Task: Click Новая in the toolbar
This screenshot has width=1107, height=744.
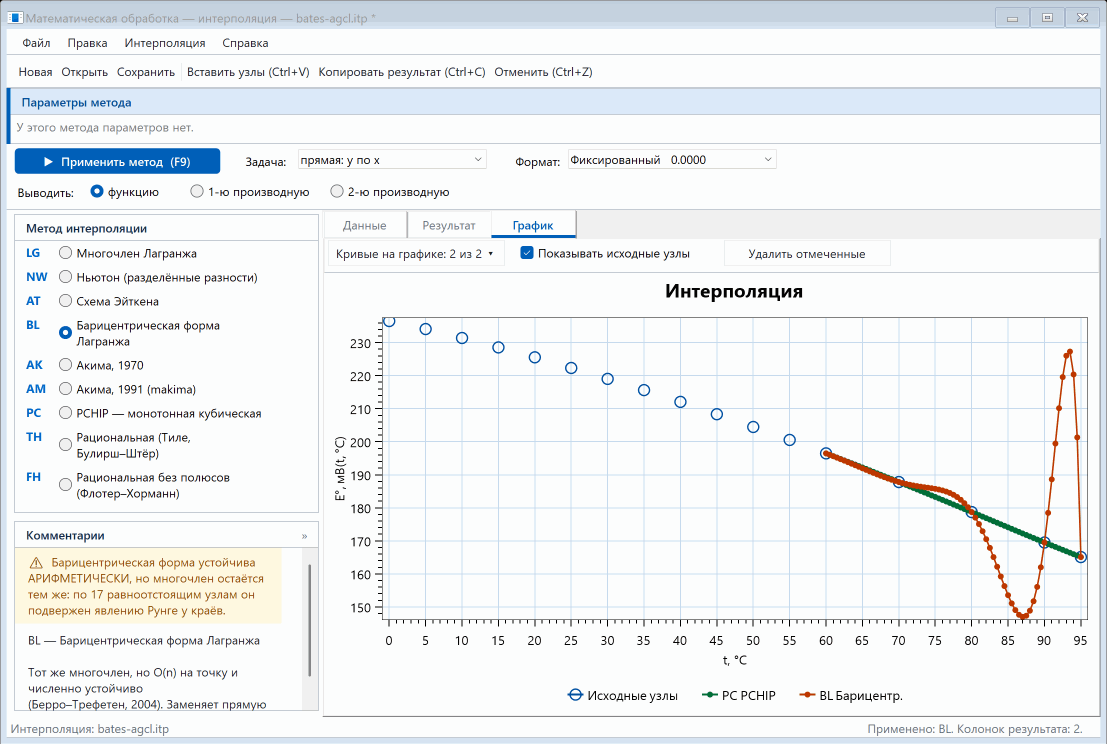Action: coord(35,72)
